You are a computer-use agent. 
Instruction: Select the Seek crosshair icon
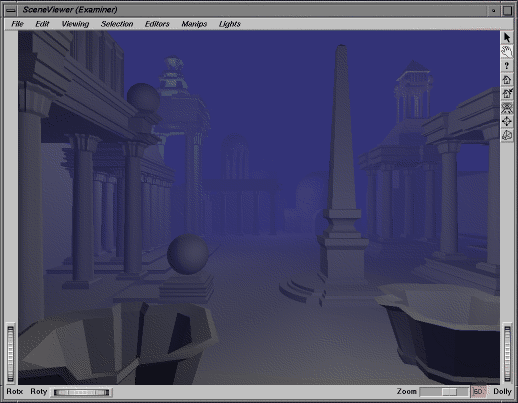click(507, 121)
